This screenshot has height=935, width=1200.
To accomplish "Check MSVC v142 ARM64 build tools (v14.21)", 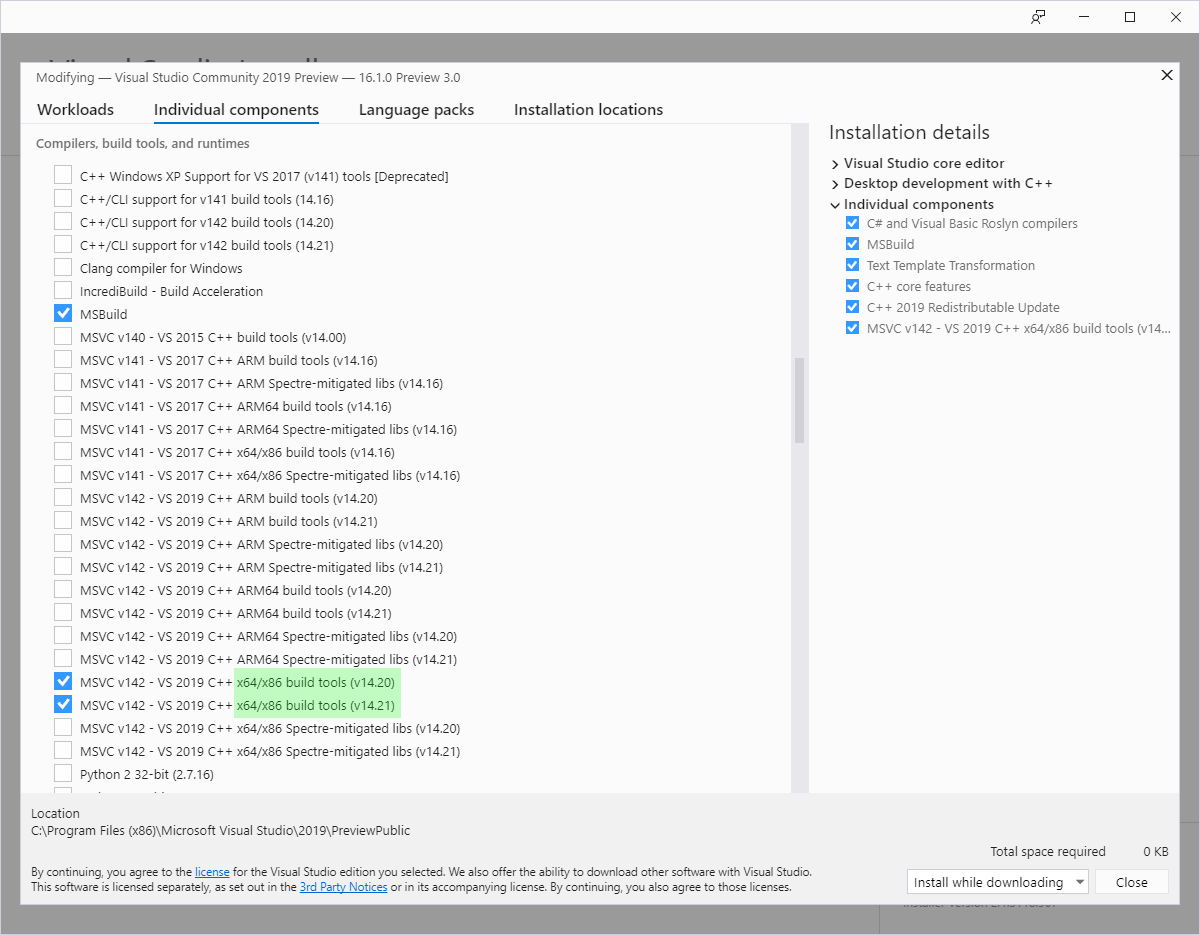I will [63, 613].
